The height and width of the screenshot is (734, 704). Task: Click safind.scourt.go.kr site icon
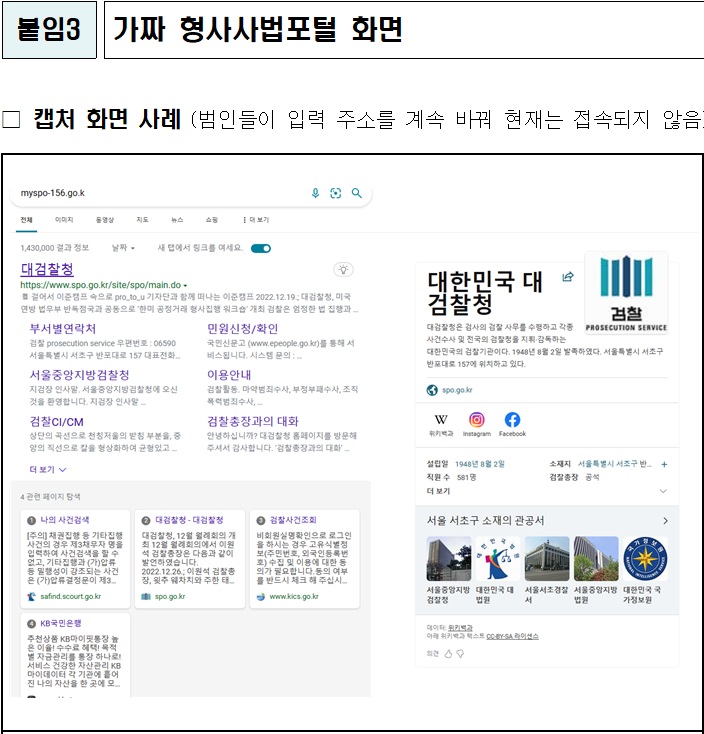pos(31,596)
